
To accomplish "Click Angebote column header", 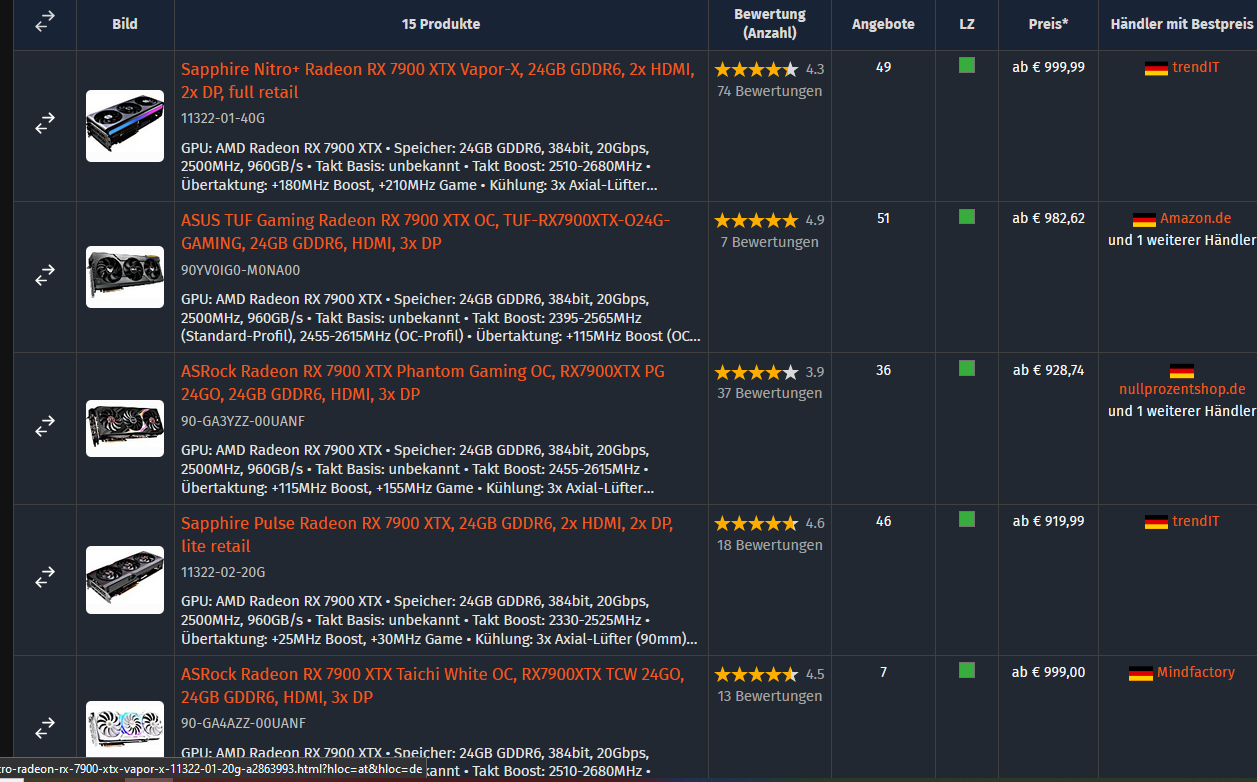I will (883, 24).
